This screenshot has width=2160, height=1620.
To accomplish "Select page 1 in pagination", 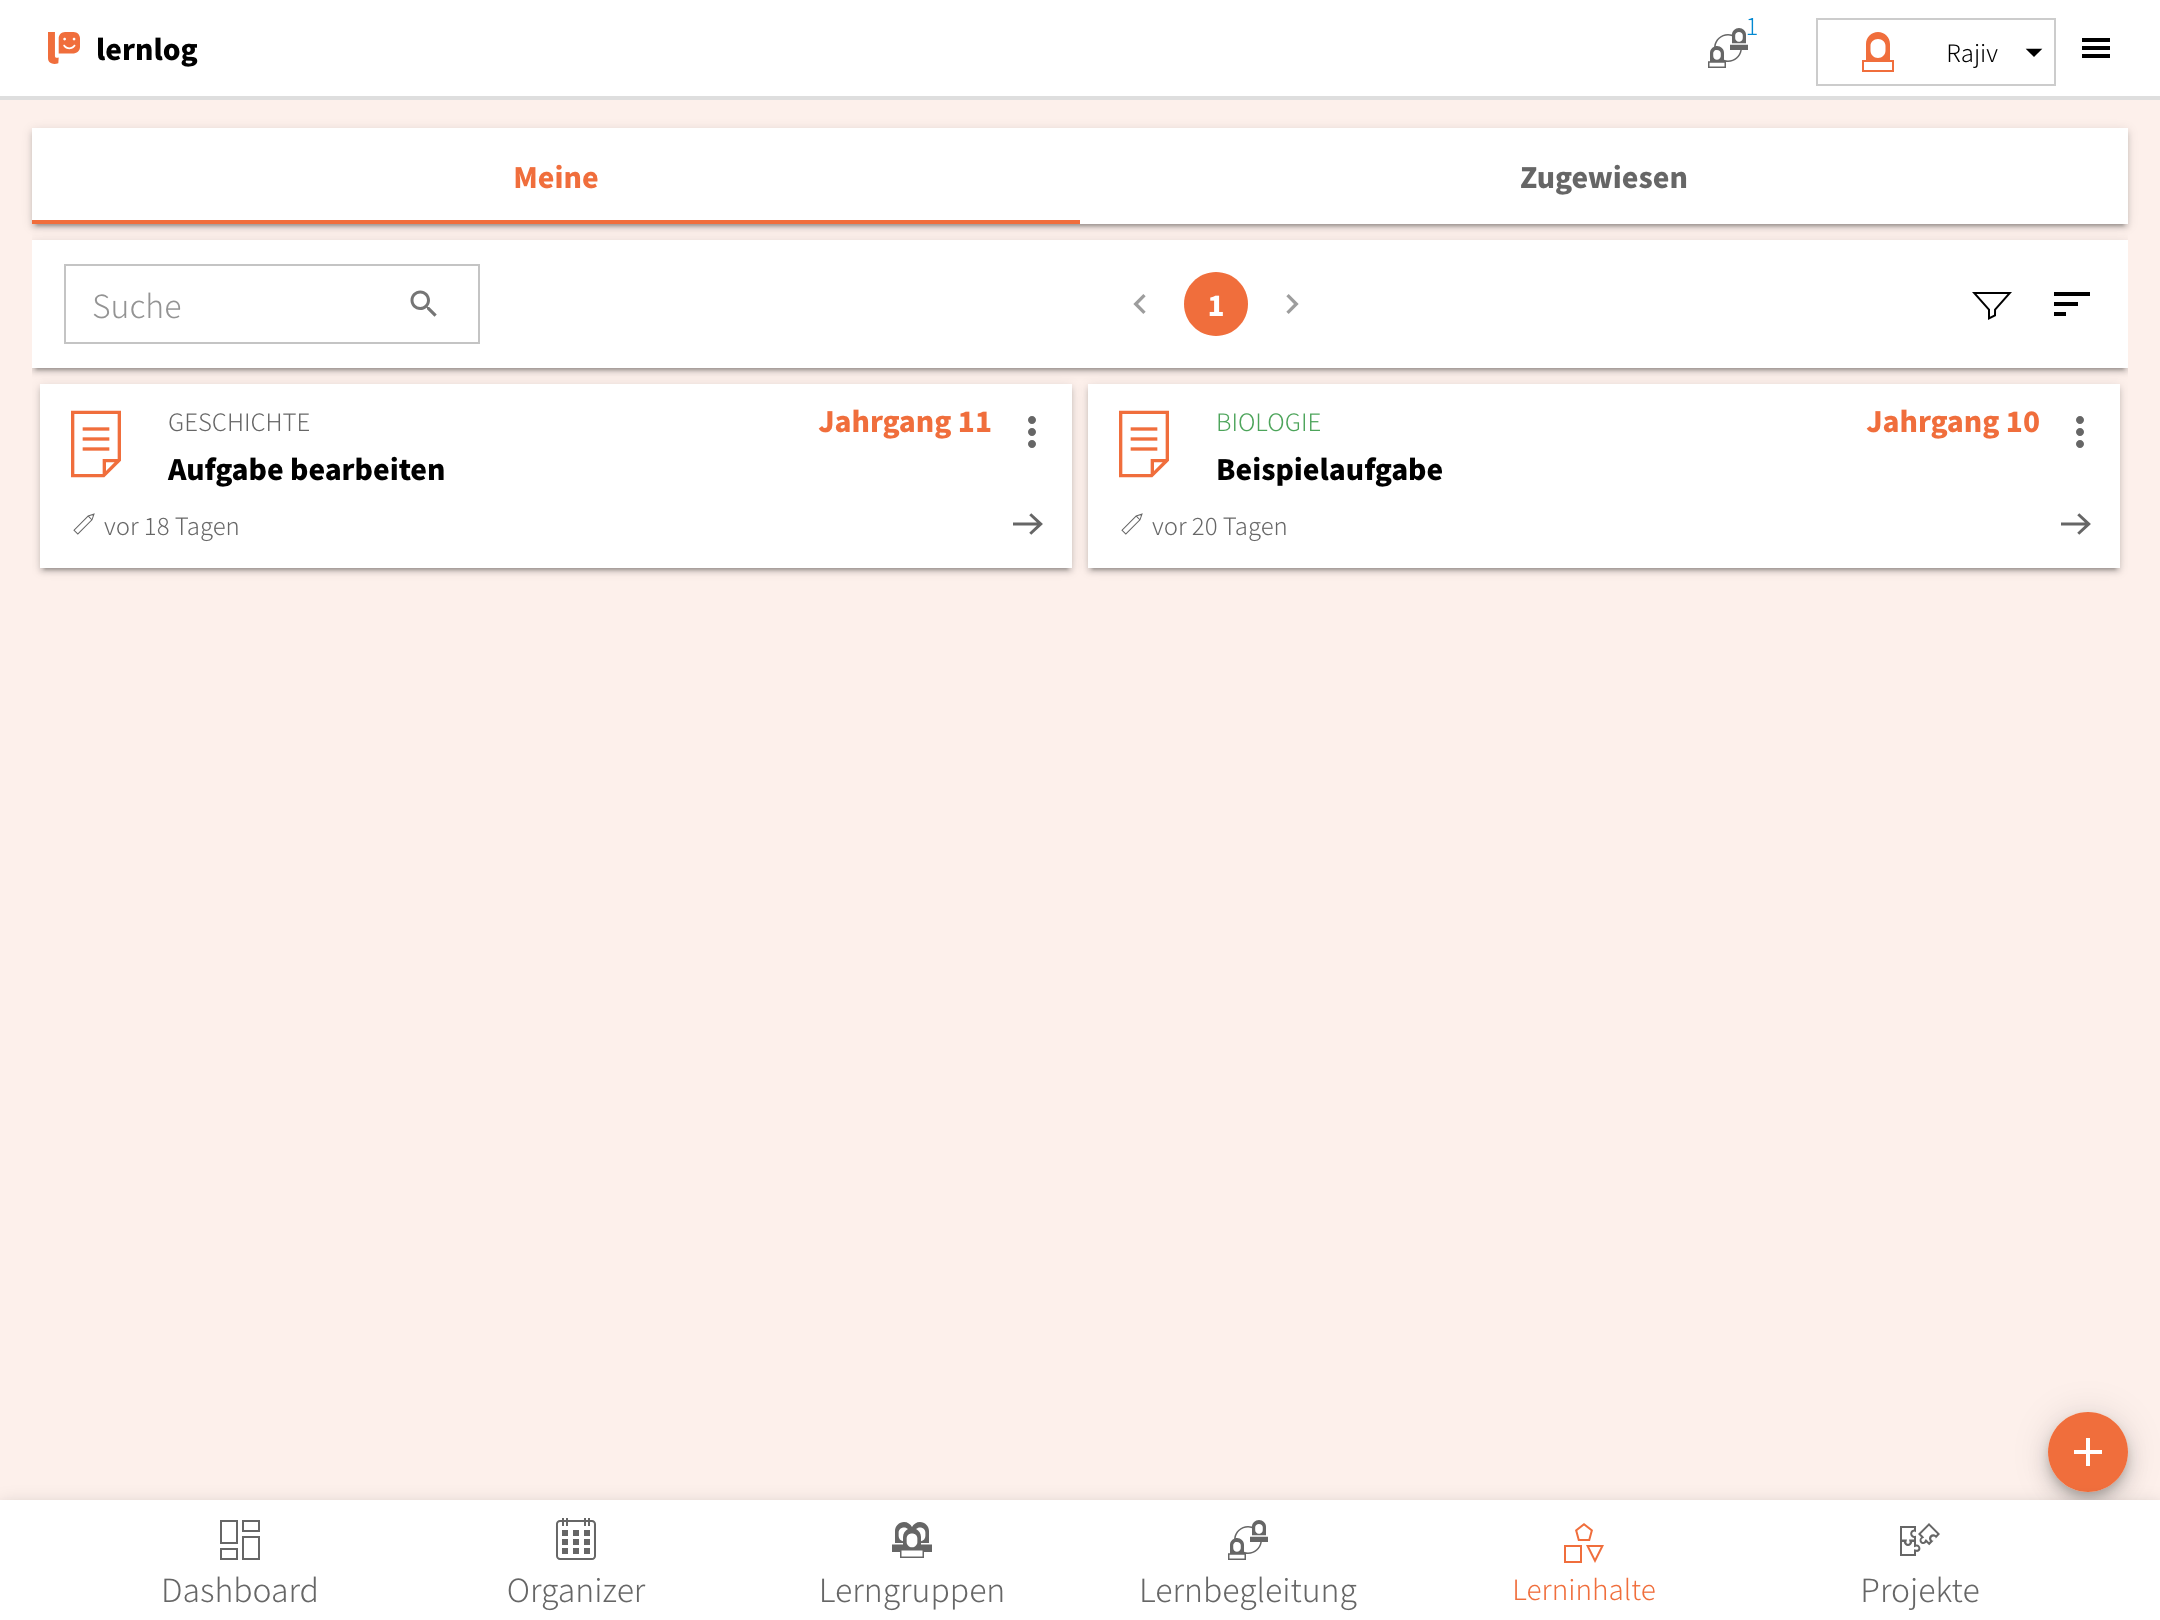I will 1215,304.
